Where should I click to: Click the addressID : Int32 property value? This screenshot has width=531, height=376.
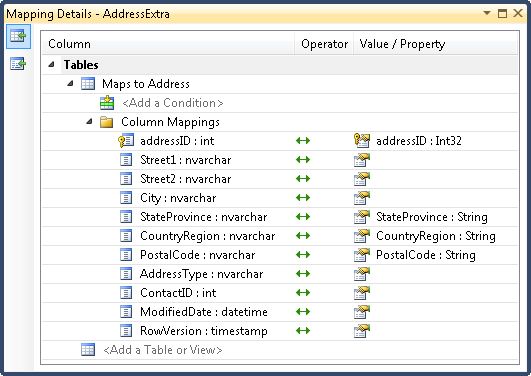[419, 141]
